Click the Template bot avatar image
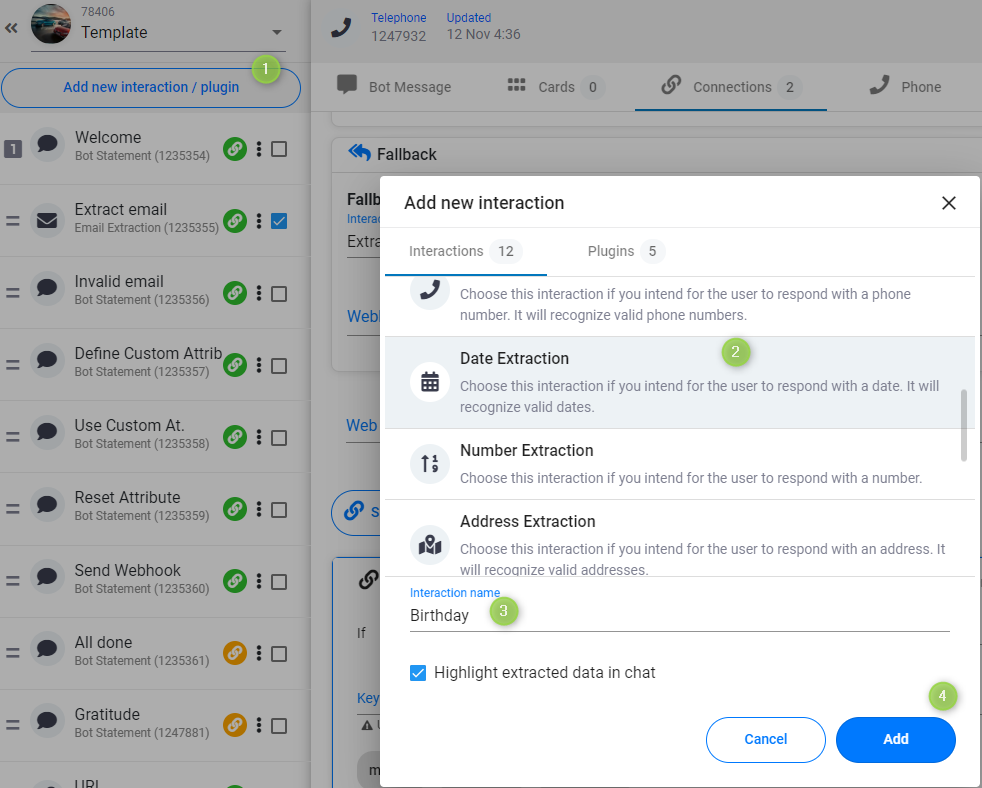The height and width of the screenshot is (788, 982). click(51, 24)
